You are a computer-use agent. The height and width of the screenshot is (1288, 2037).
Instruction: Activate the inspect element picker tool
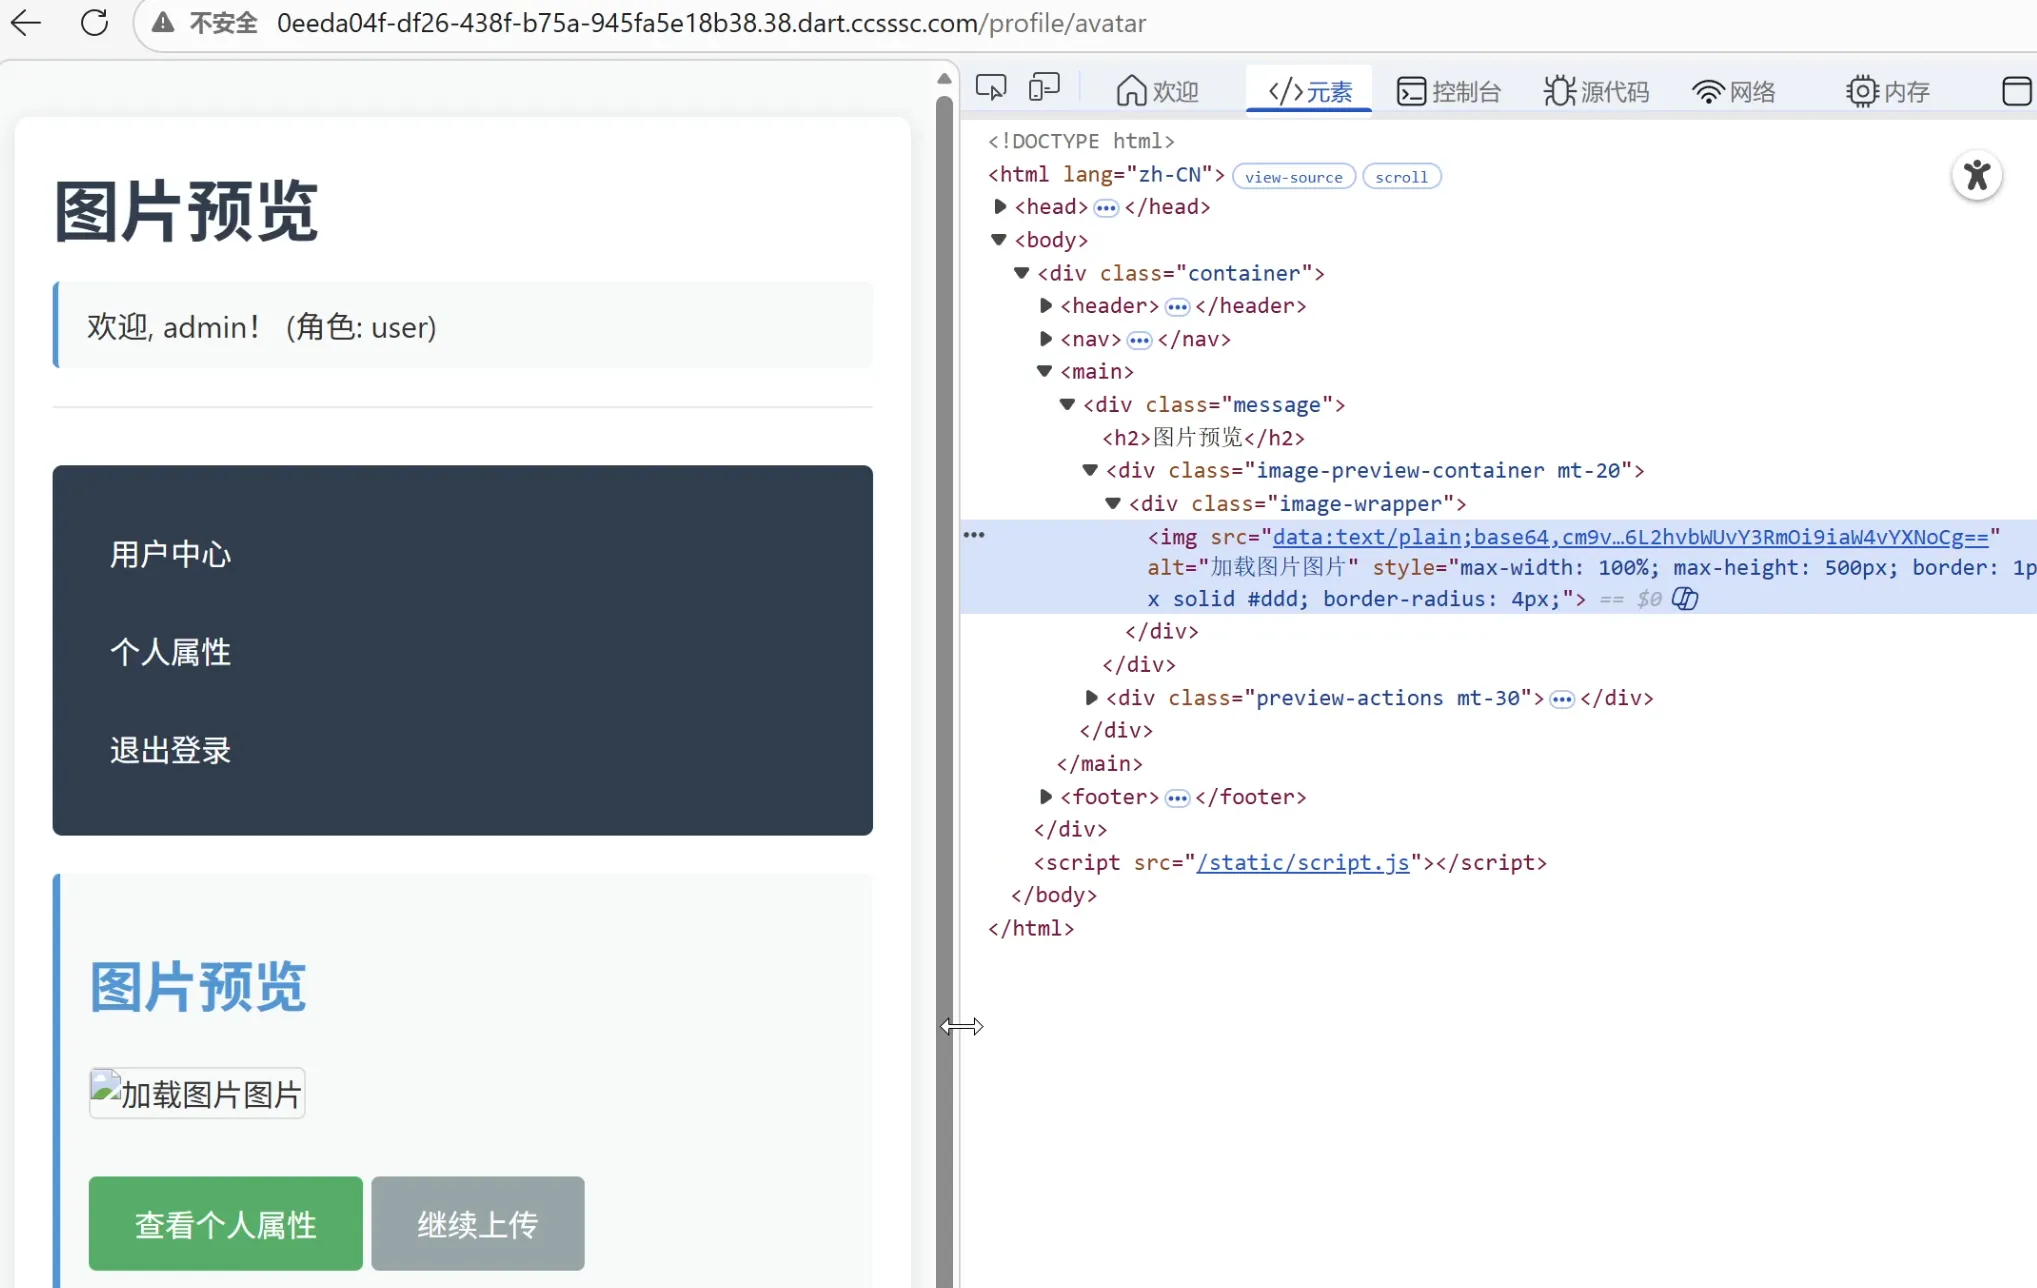click(x=990, y=89)
